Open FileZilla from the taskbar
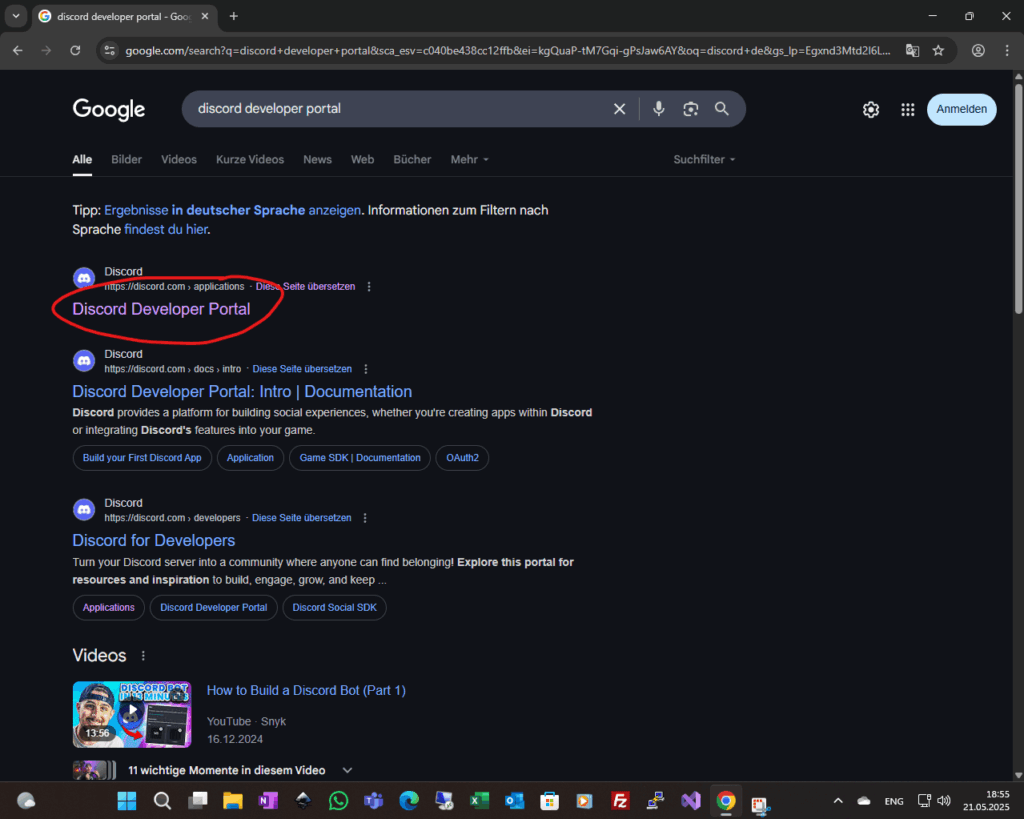 pos(620,801)
